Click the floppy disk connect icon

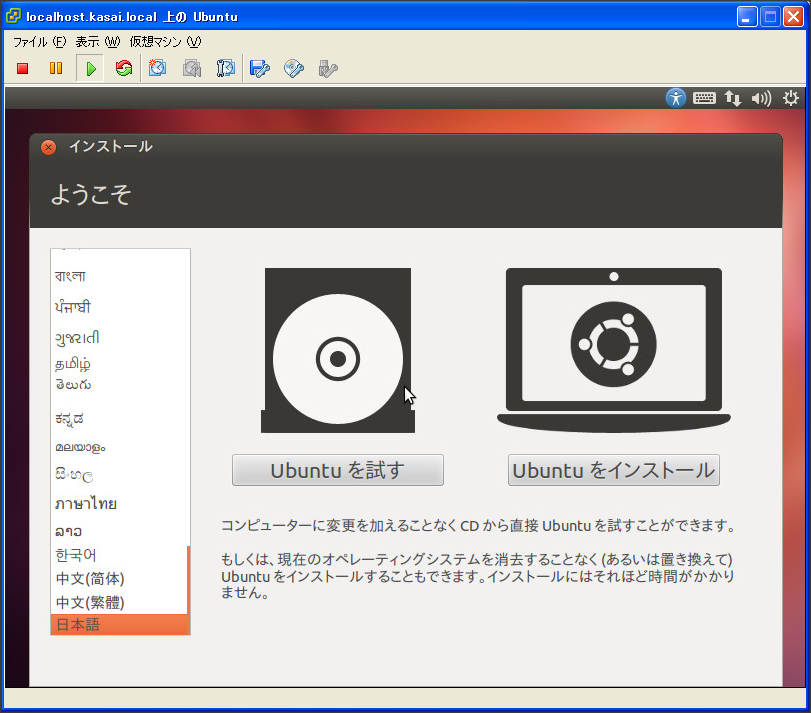point(260,68)
